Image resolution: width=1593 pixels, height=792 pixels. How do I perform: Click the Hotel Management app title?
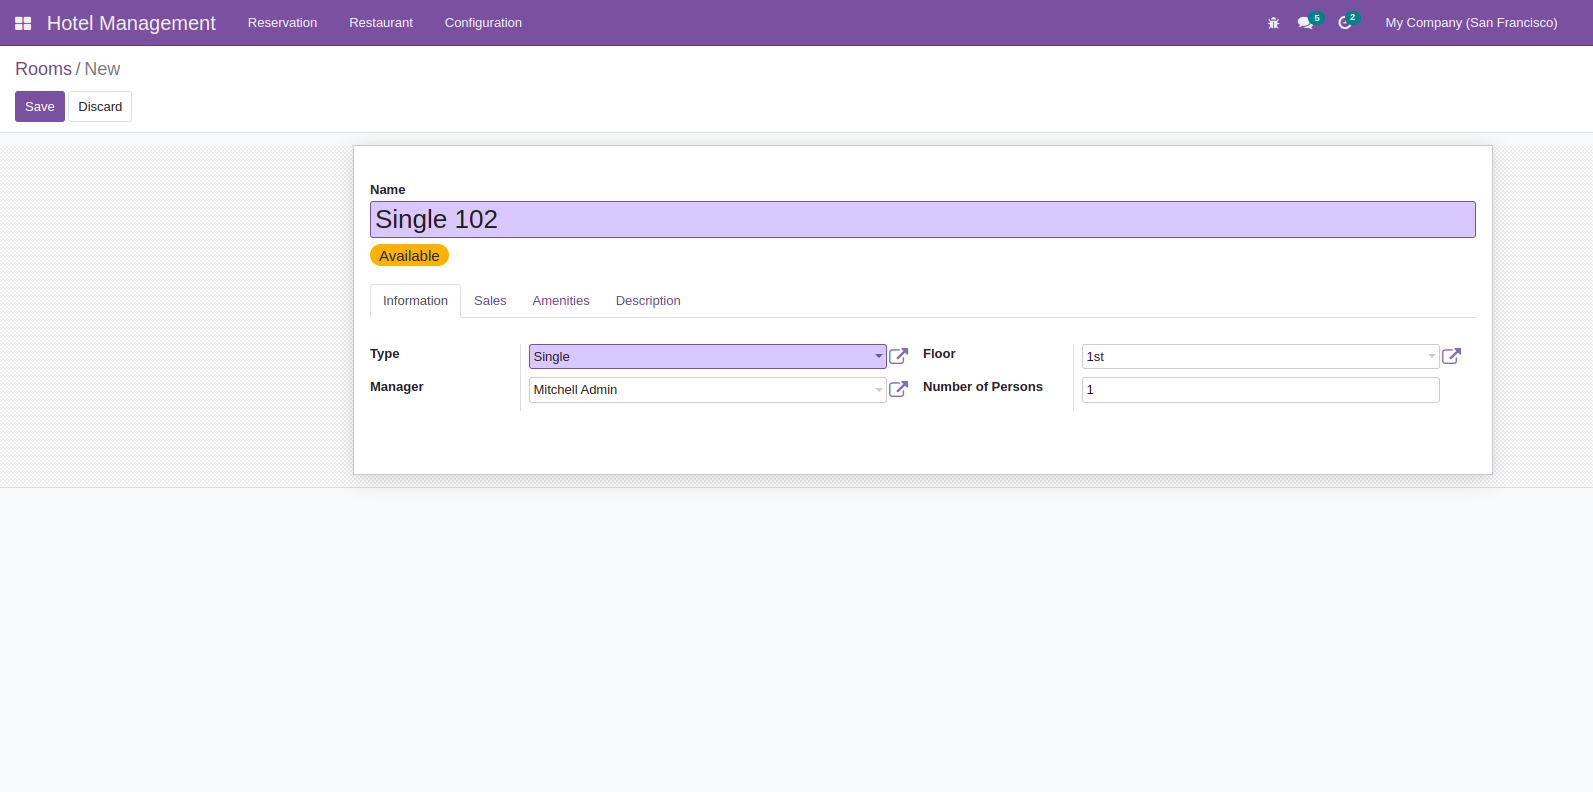click(131, 23)
